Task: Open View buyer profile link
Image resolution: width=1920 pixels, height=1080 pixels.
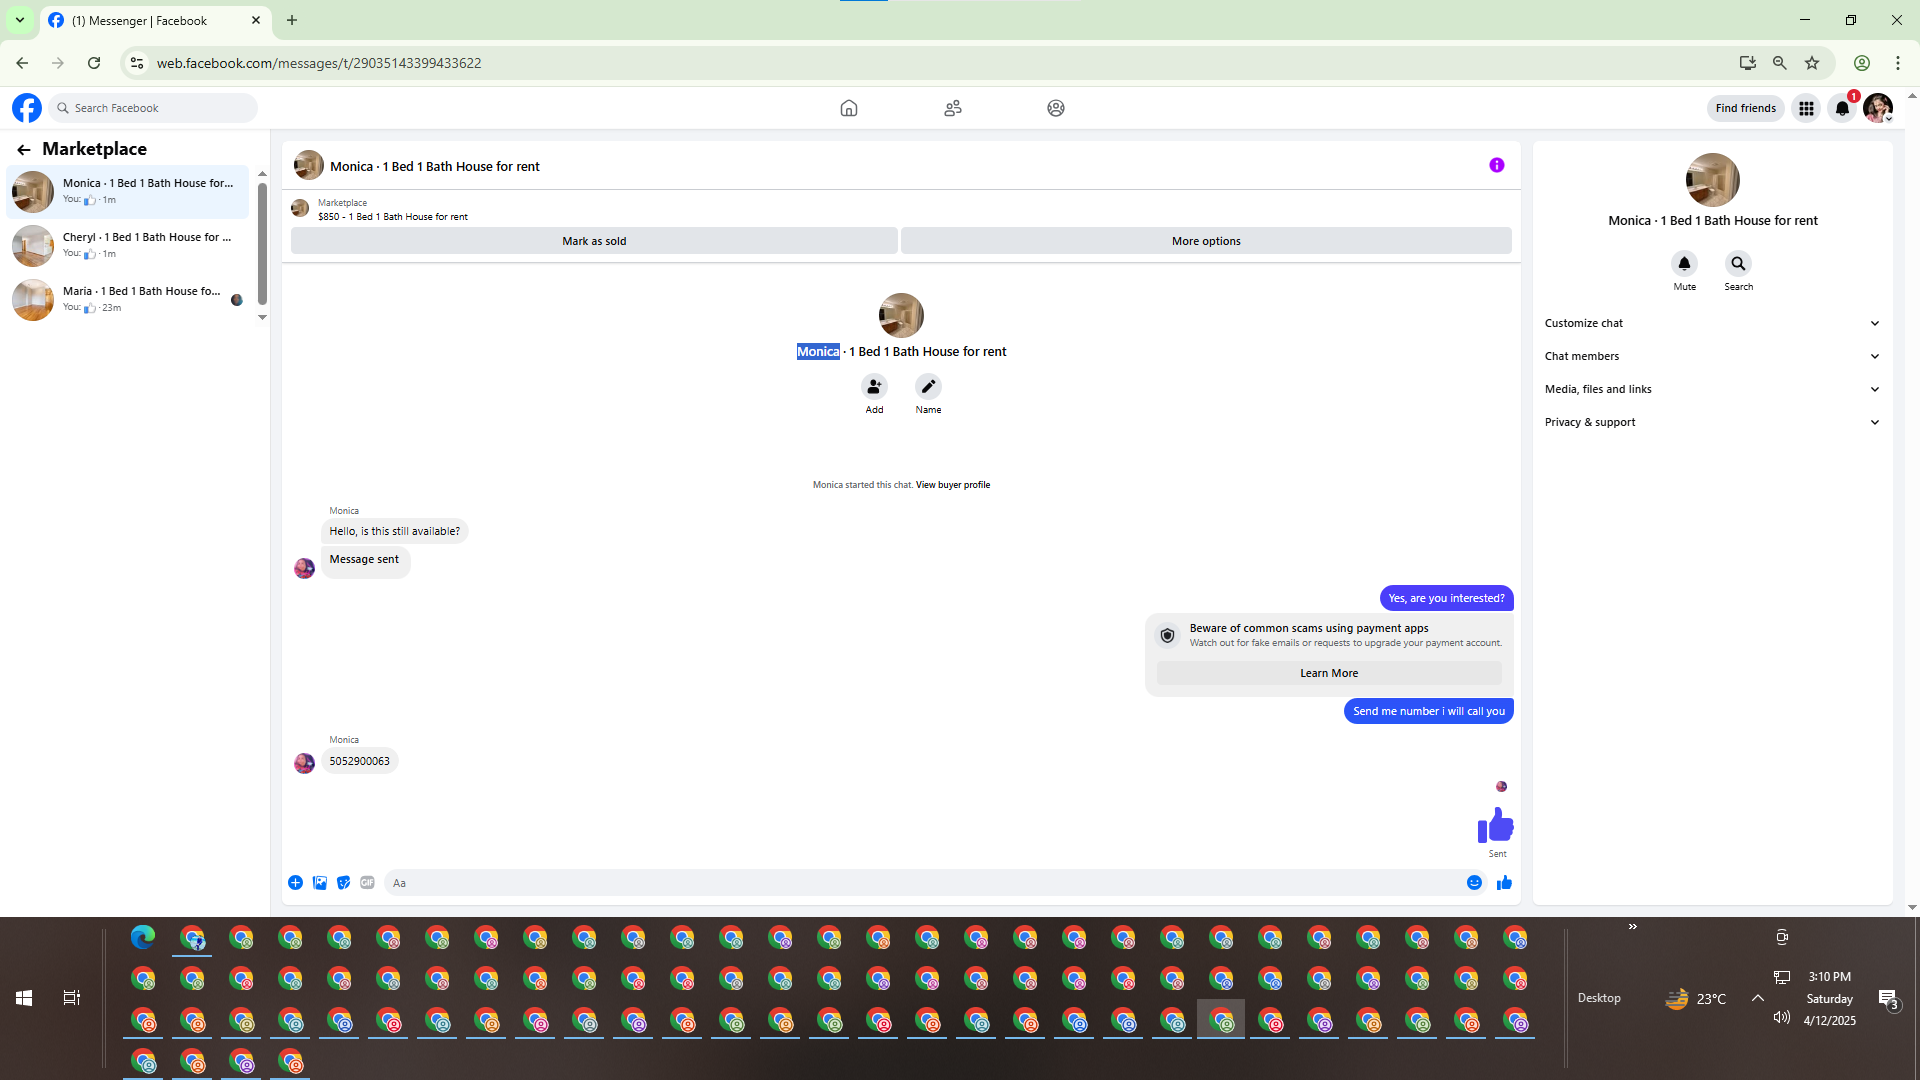Action: click(x=953, y=485)
